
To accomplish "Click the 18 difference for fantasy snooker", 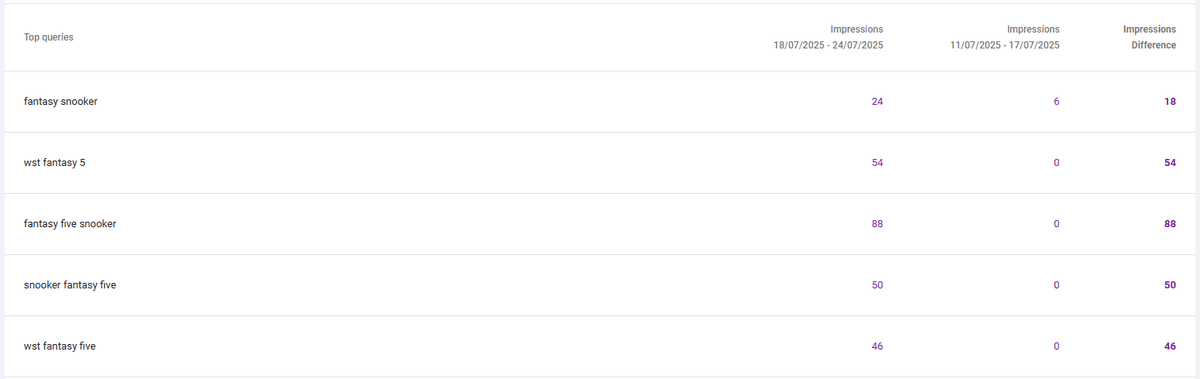I will [x=1170, y=102].
